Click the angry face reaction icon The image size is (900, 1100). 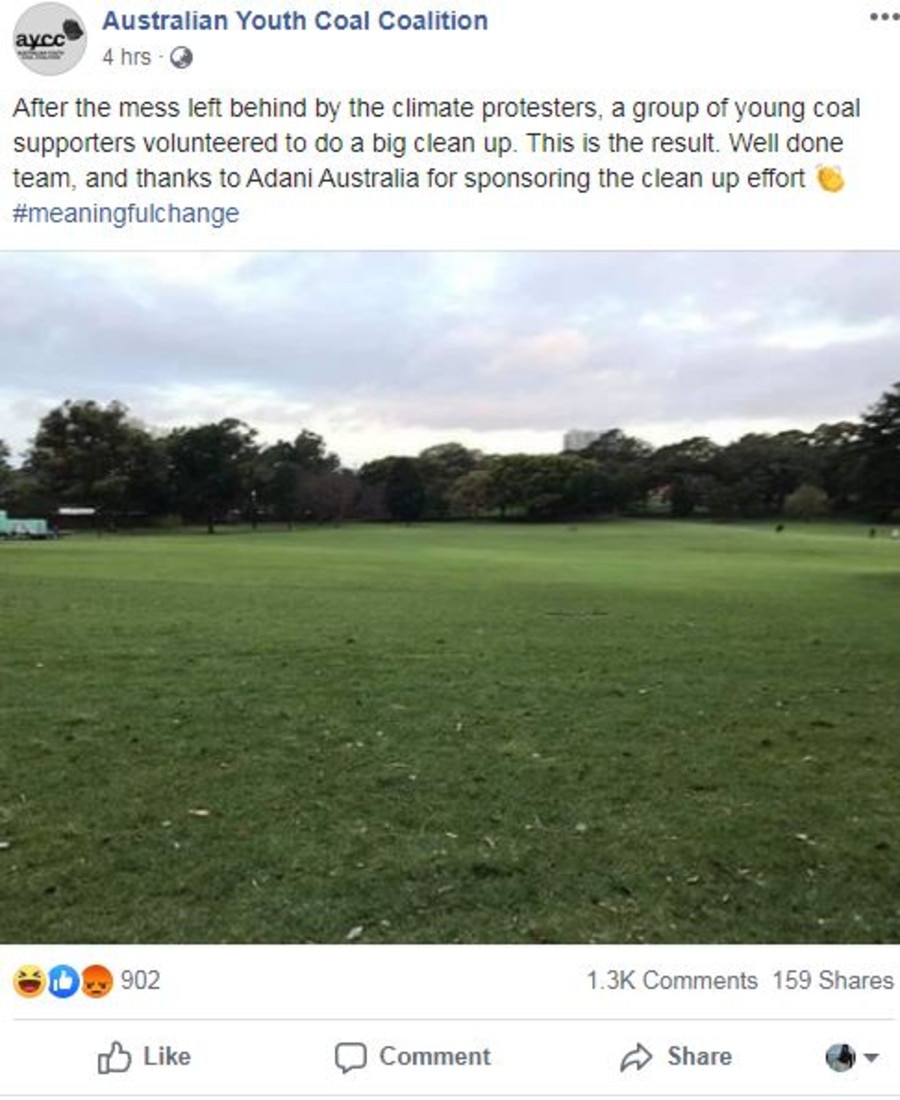pyautogui.click(x=97, y=981)
